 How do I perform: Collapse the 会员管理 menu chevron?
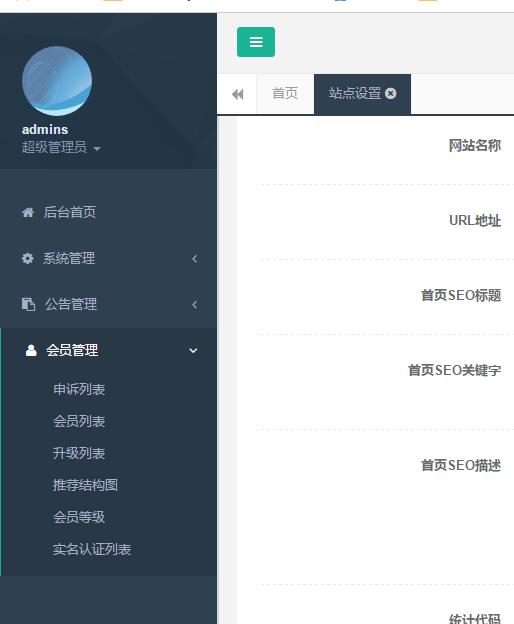193,351
